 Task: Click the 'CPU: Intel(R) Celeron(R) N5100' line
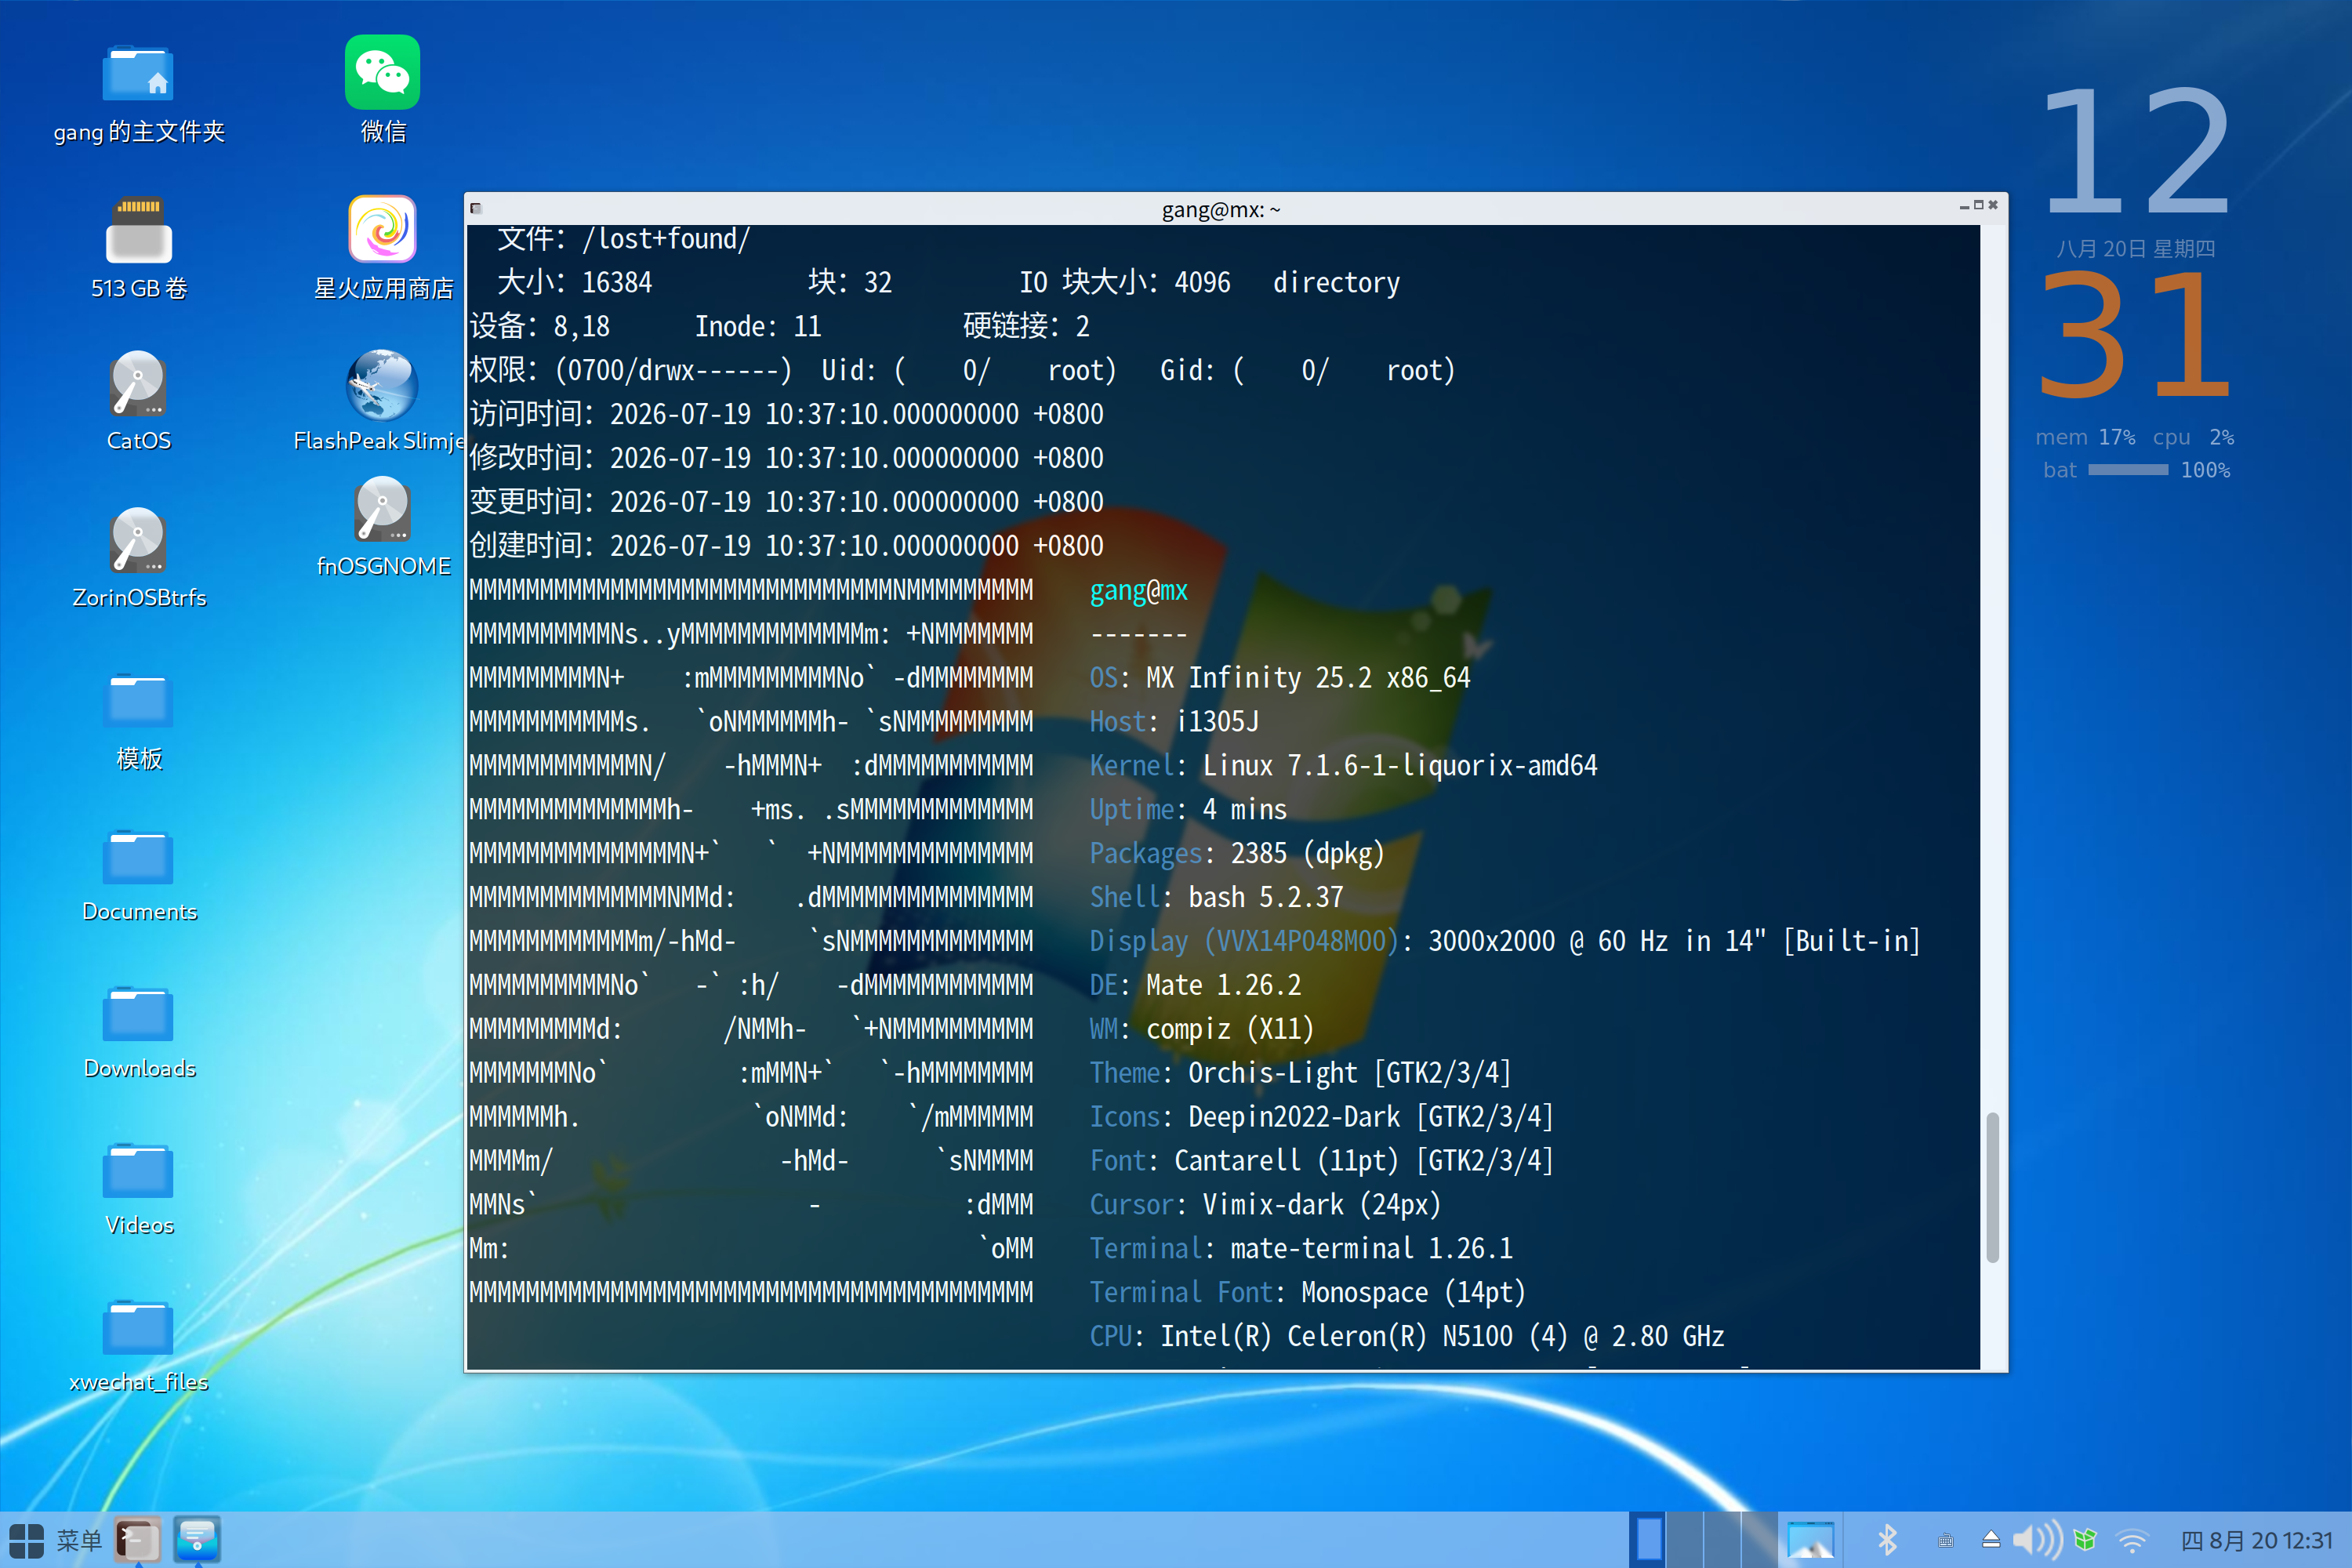coord(1407,1337)
